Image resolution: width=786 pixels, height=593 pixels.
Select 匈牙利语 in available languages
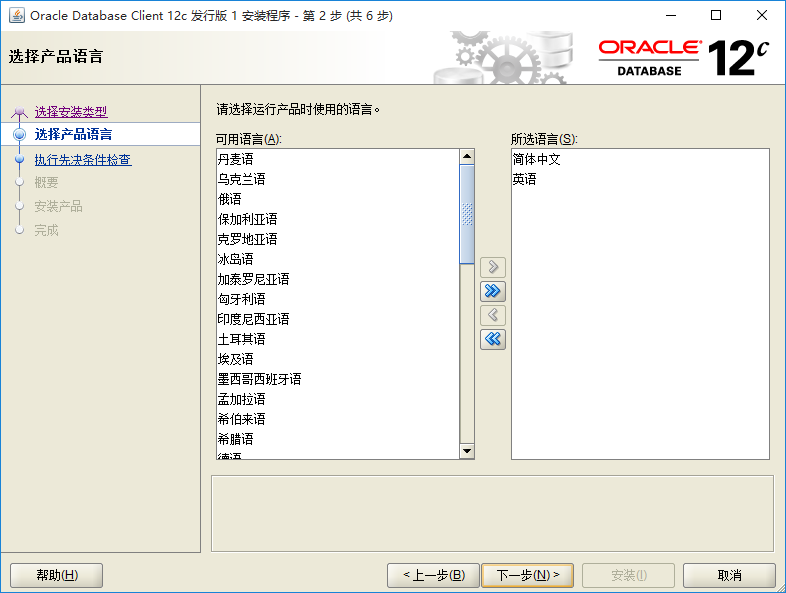[x=338, y=299]
